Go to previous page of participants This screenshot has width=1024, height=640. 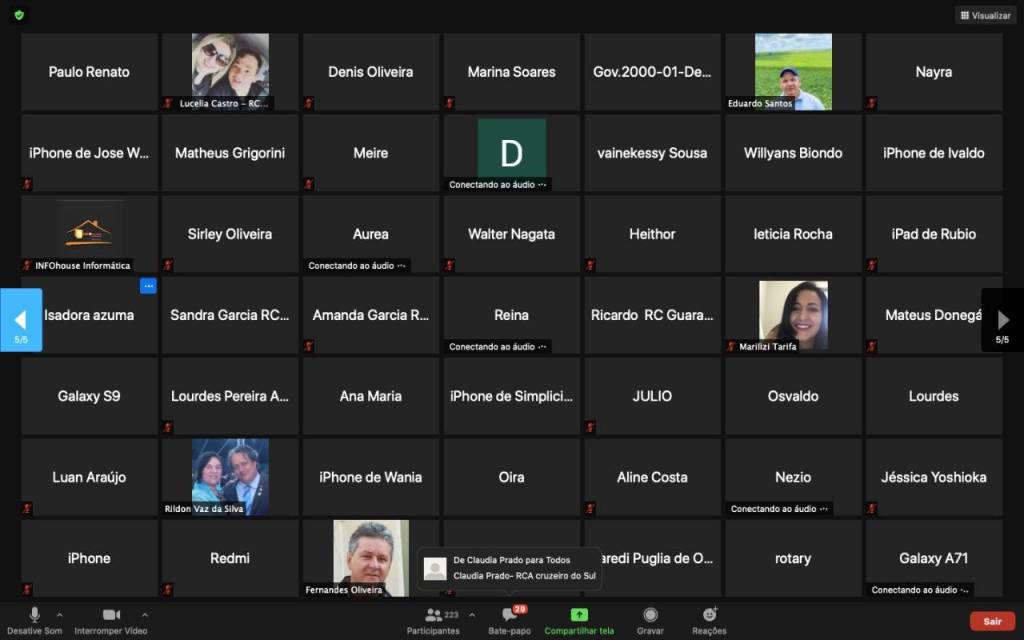click(x=21, y=320)
